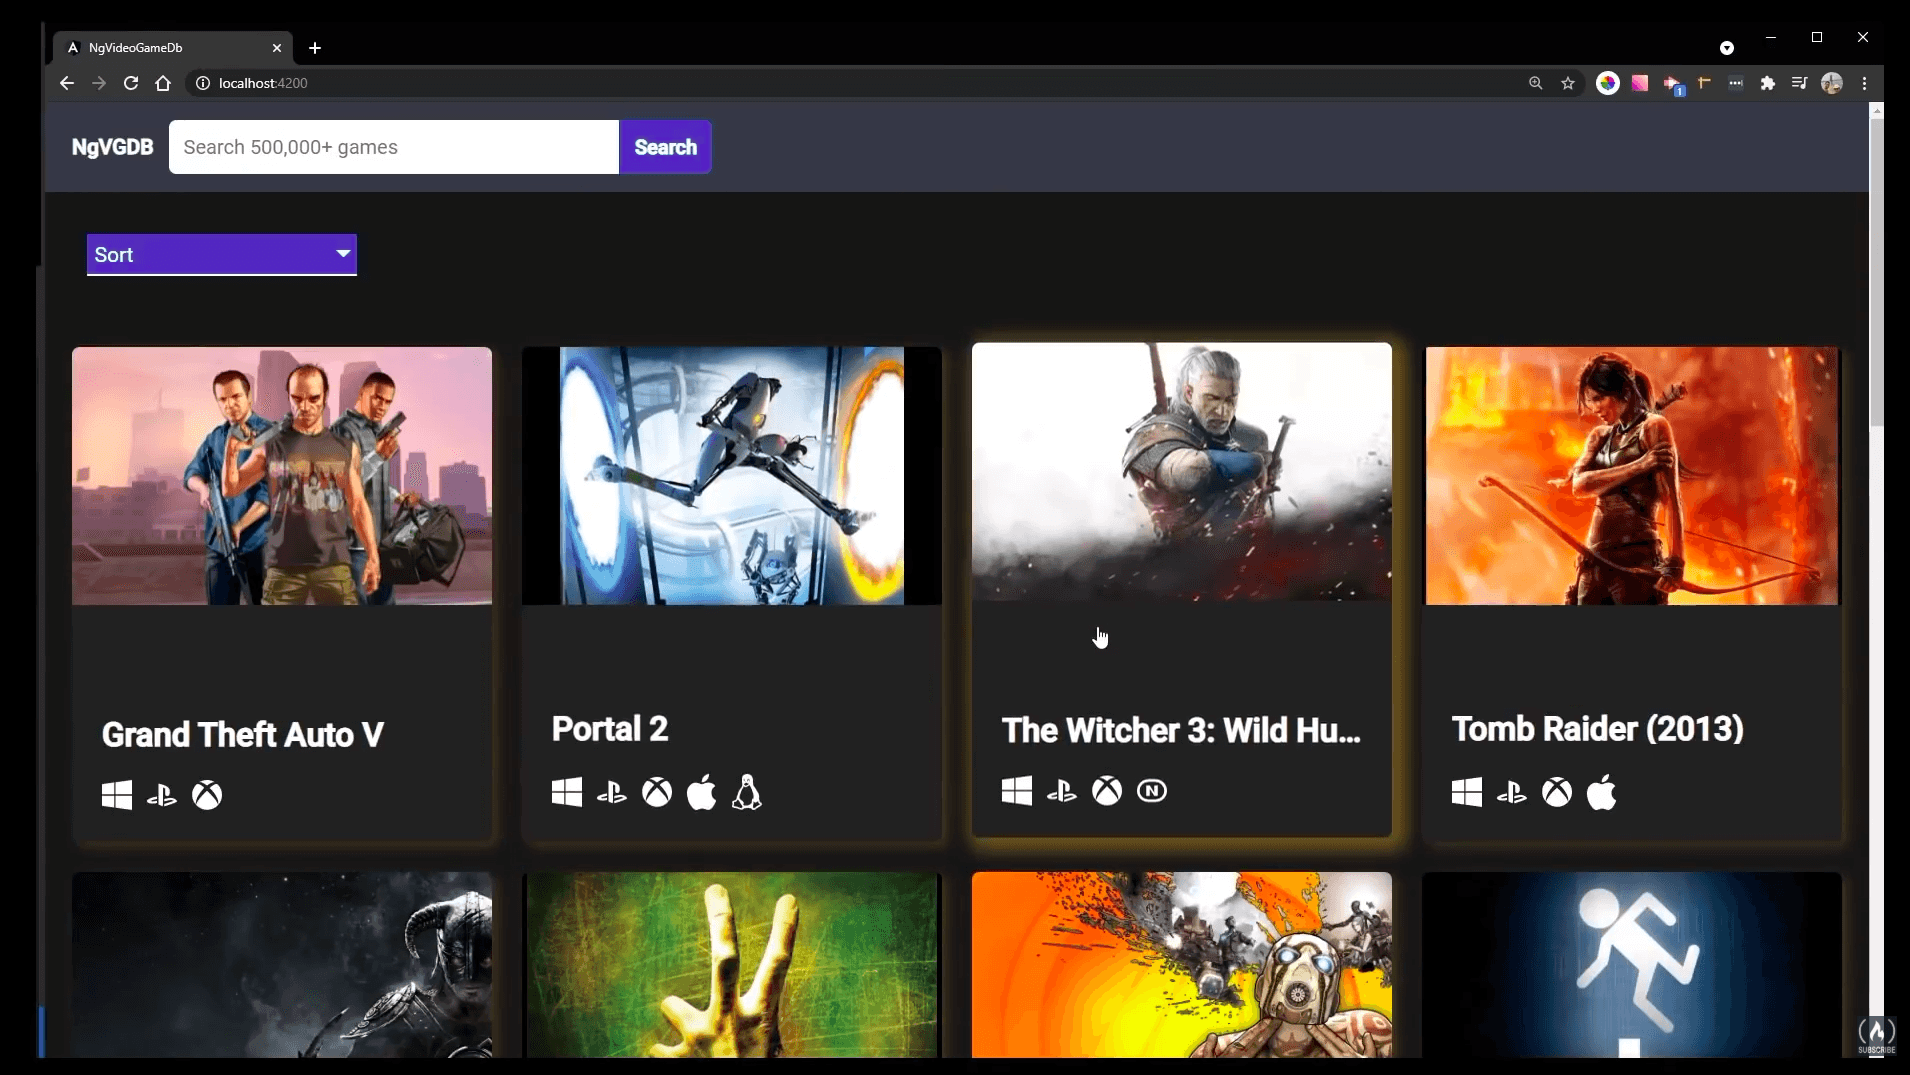Click the Linux penguin icon under Portal 2
Viewport: 1910px width, 1075px height.
tap(746, 792)
